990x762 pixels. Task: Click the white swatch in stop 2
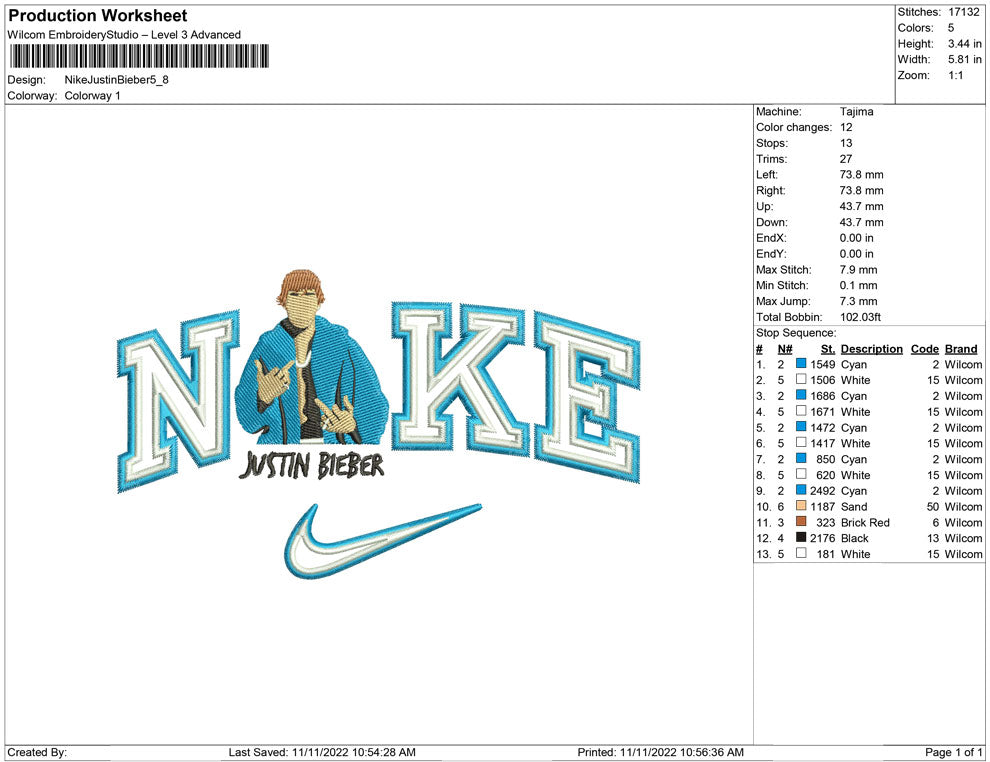[801, 379]
